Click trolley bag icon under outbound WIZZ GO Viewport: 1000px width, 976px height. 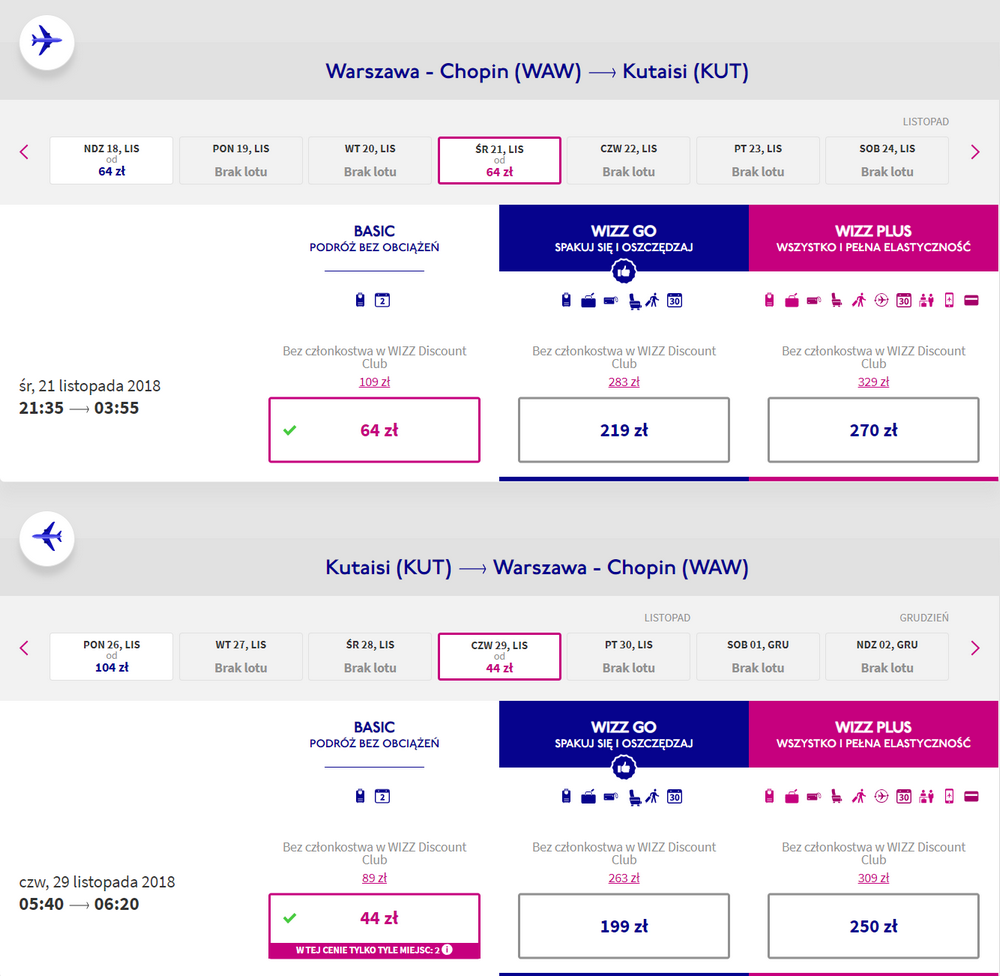pyautogui.click(x=588, y=300)
